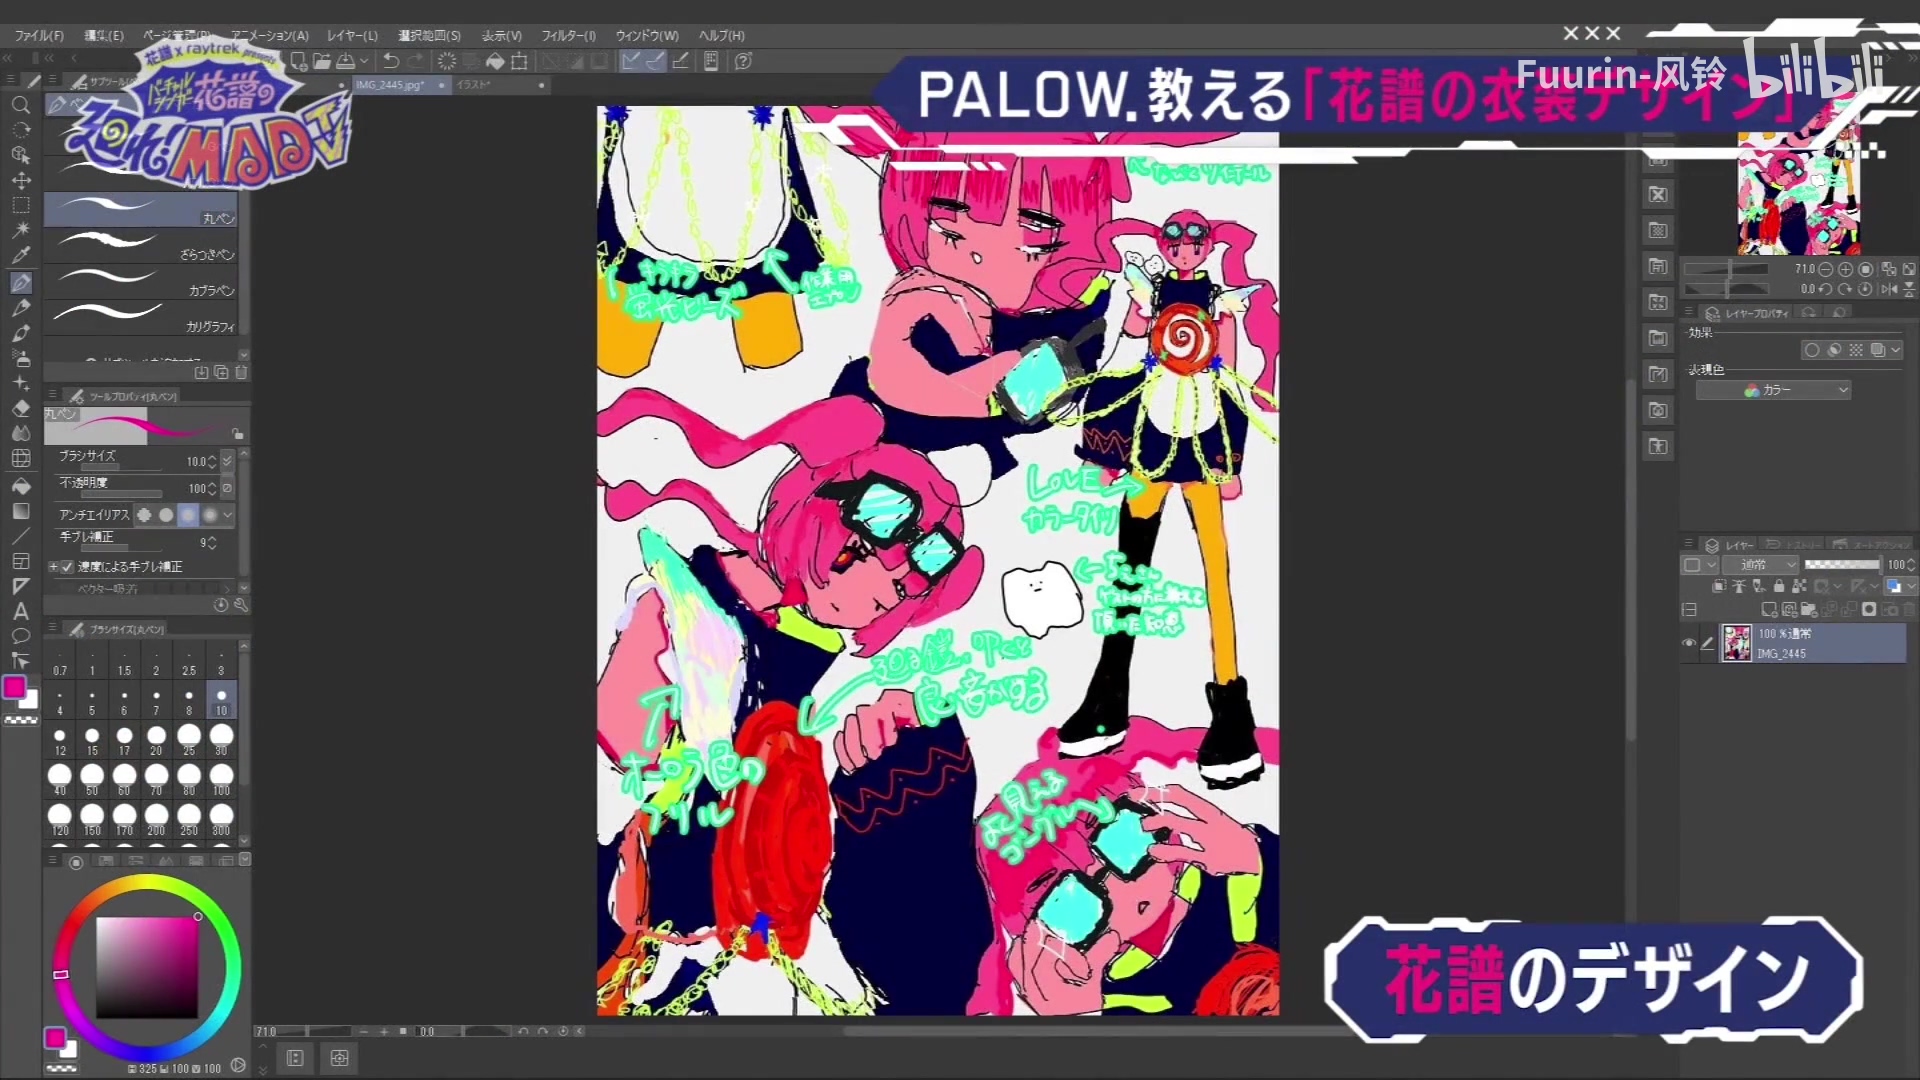
Task: Click the Move layer tool
Action: 21,180
